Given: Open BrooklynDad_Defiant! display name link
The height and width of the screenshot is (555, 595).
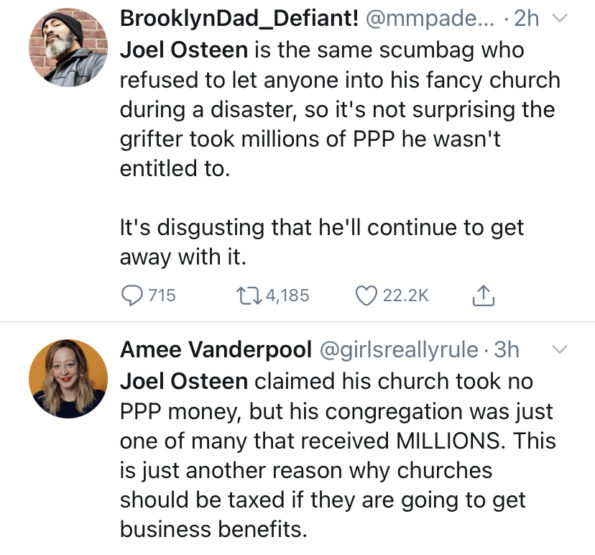Looking at the screenshot, I should tap(239, 18).
